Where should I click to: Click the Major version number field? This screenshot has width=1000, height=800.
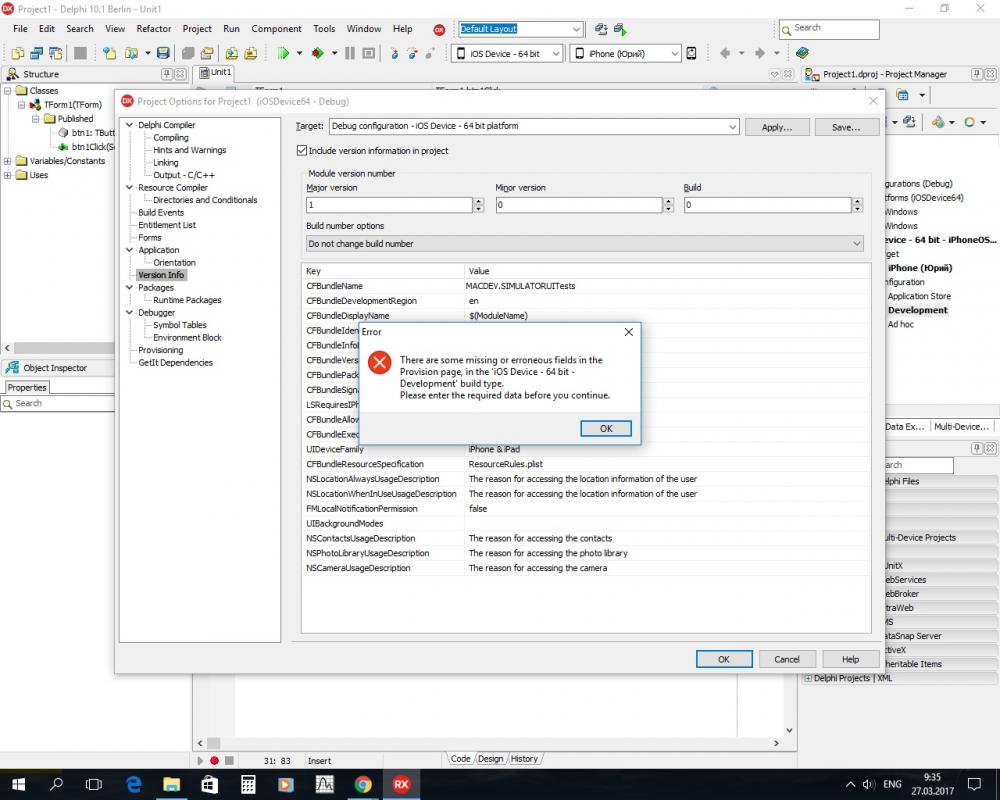click(x=389, y=205)
